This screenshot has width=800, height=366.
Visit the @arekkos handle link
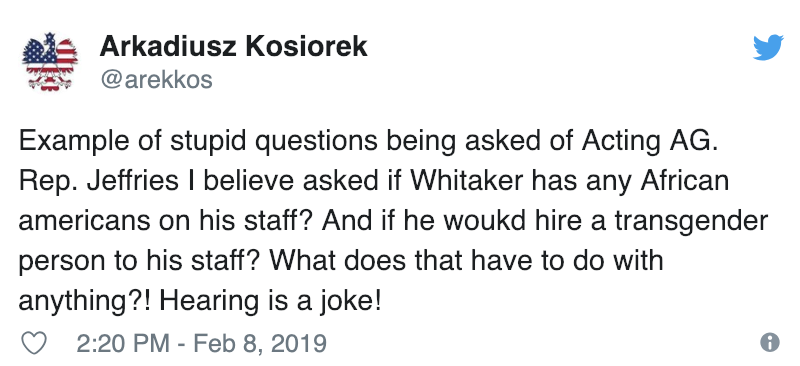tap(156, 80)
